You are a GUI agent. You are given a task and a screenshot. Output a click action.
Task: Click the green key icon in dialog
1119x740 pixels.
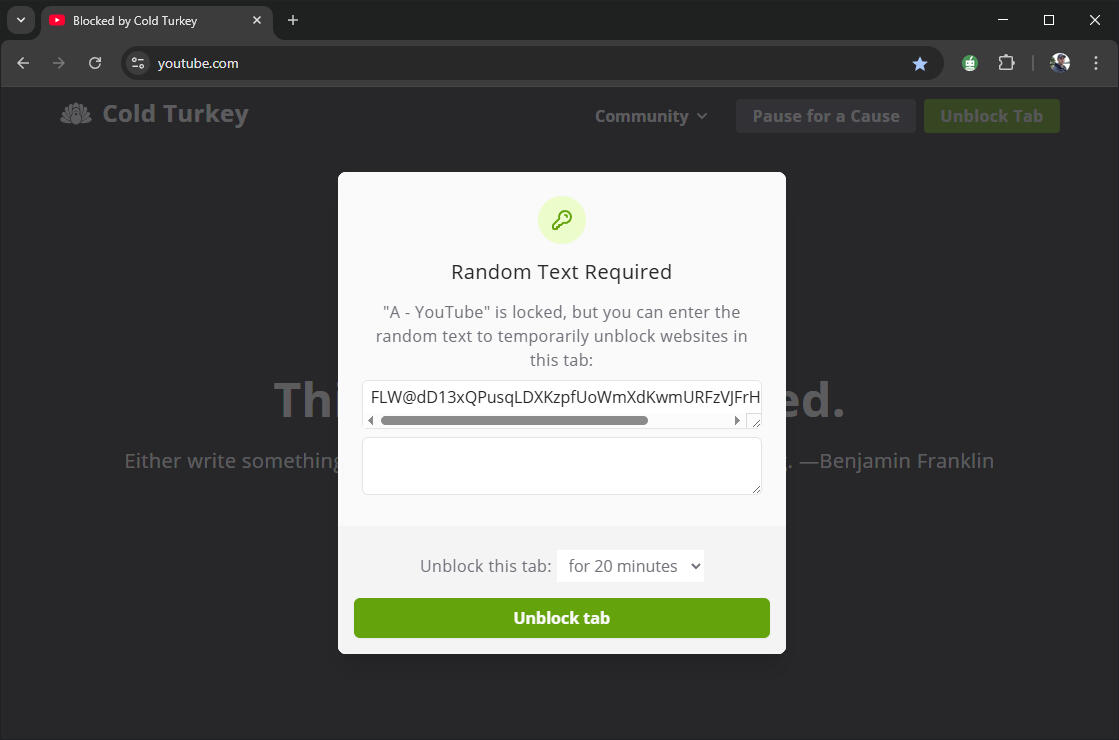562,220
